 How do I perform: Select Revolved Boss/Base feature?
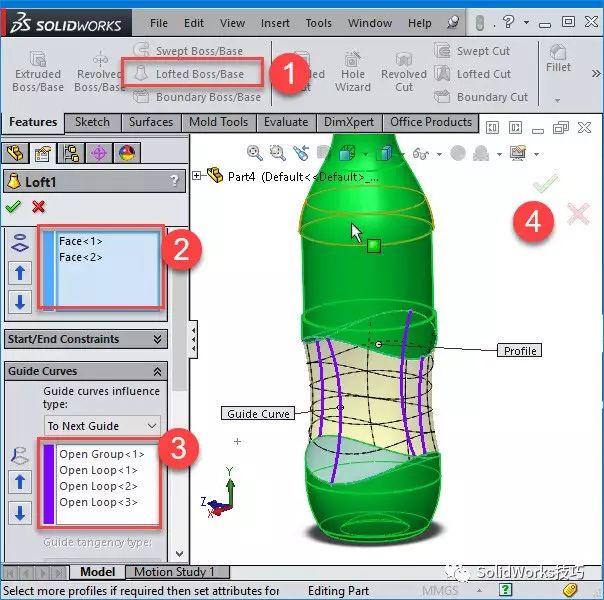coord(100,72)
